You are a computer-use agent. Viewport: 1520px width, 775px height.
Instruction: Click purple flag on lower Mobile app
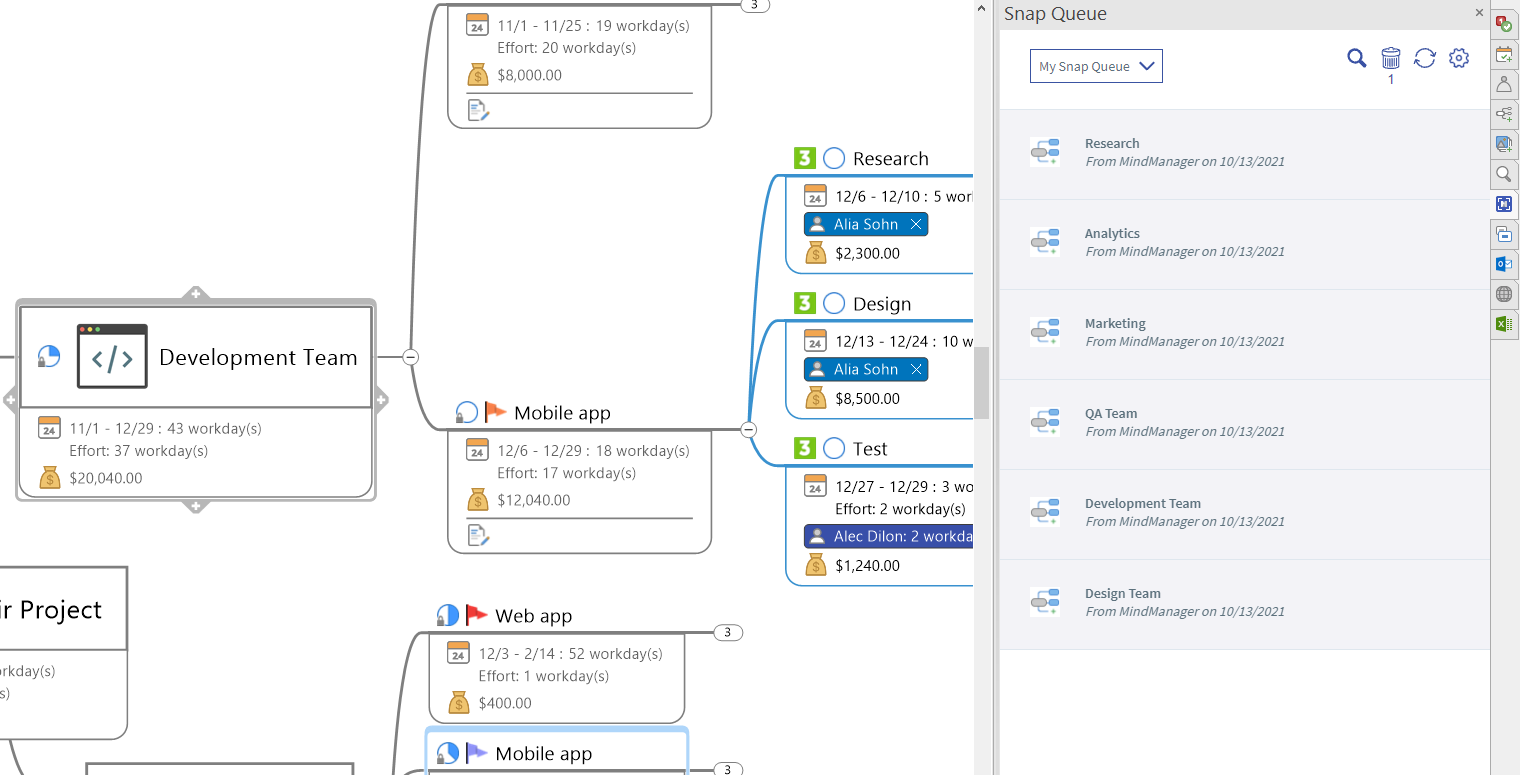tap(477, 752)
